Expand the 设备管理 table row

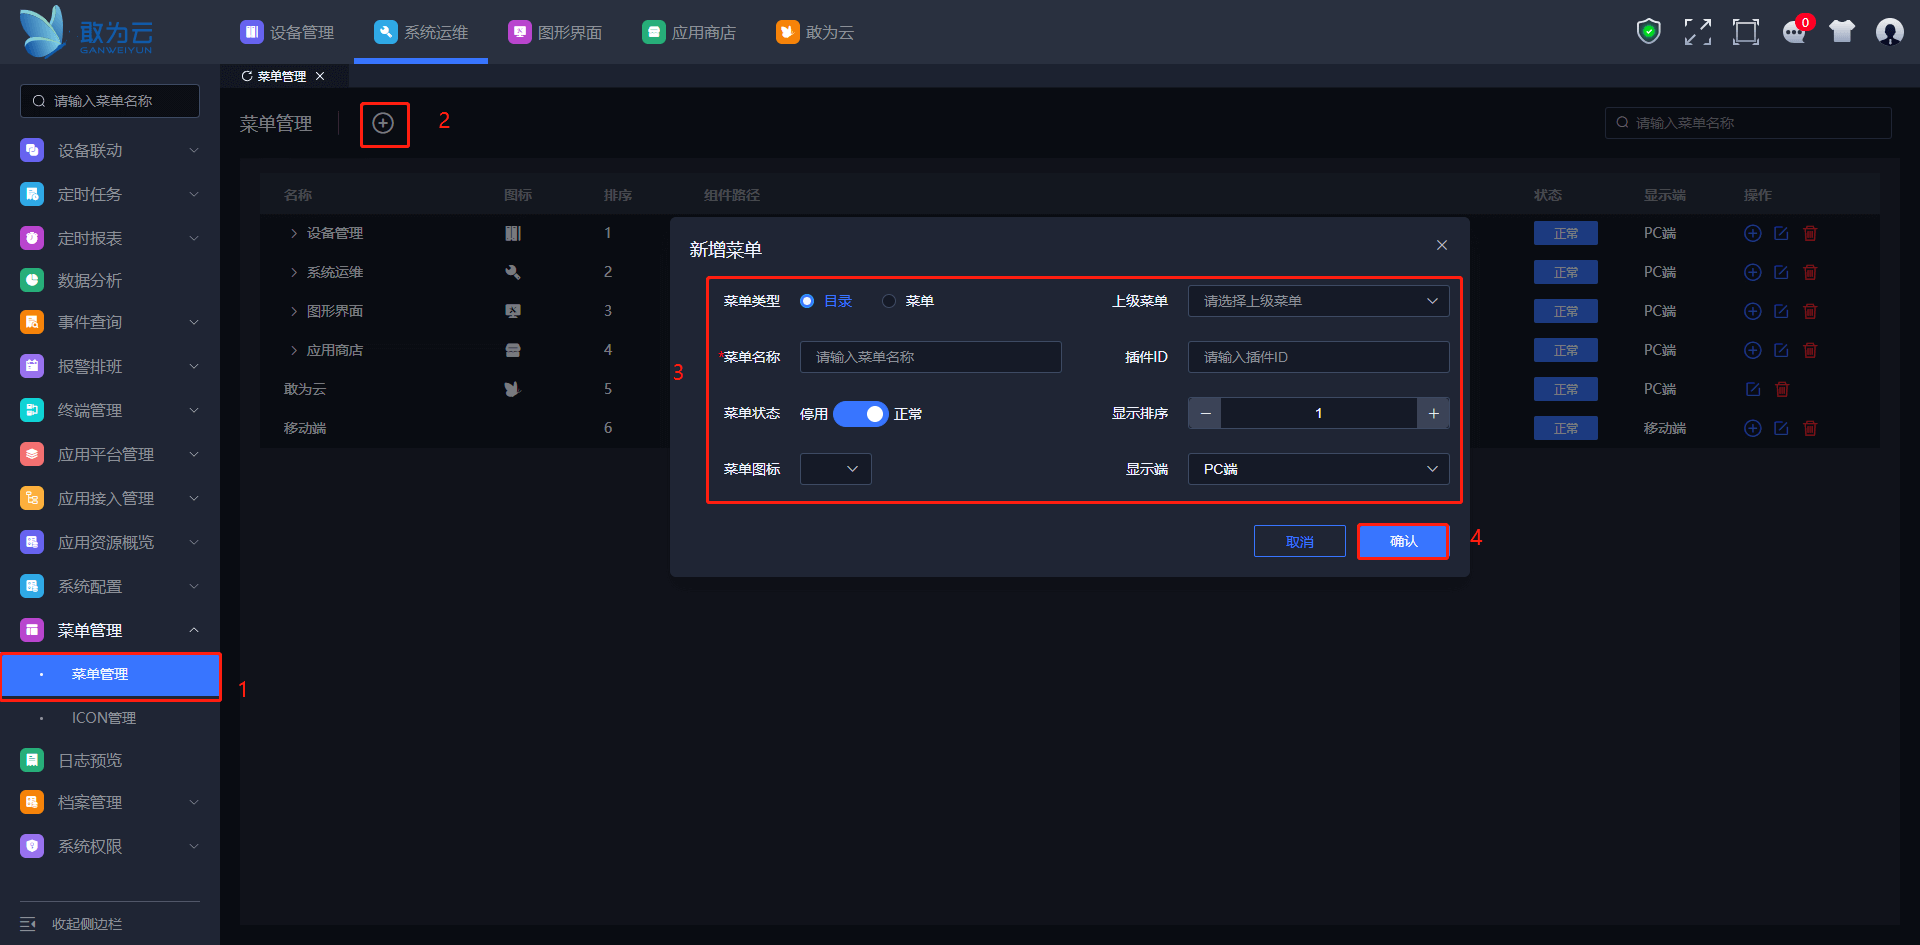(x=294, y=233)
